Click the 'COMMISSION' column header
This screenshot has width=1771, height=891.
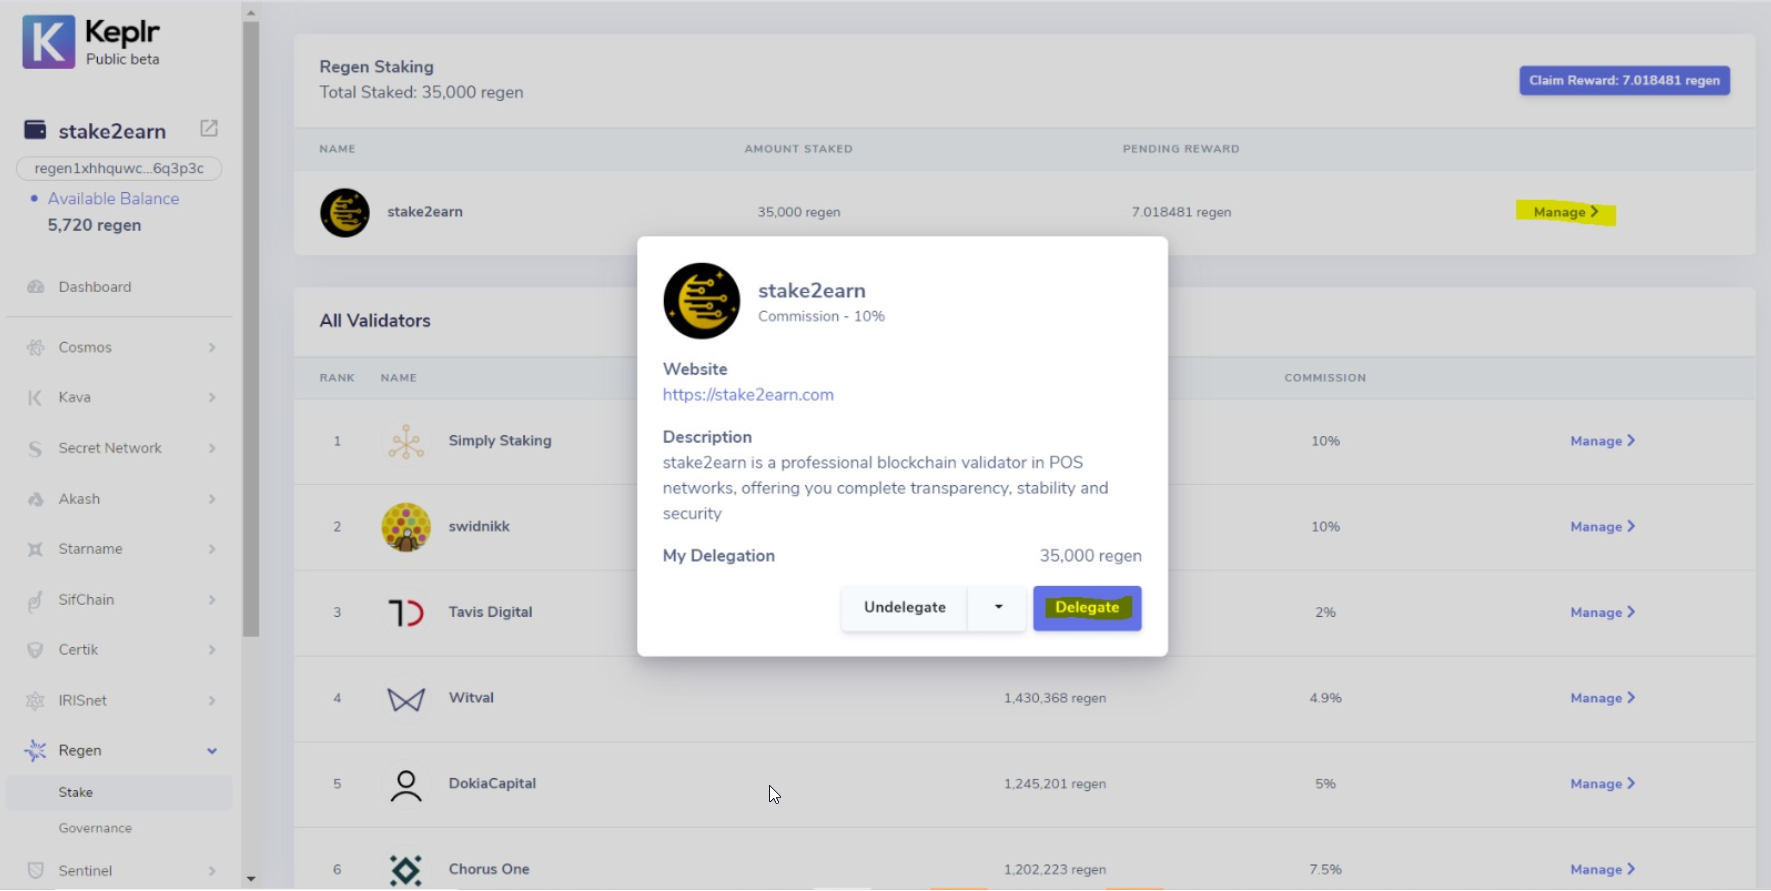click(x=1325, y=378)
